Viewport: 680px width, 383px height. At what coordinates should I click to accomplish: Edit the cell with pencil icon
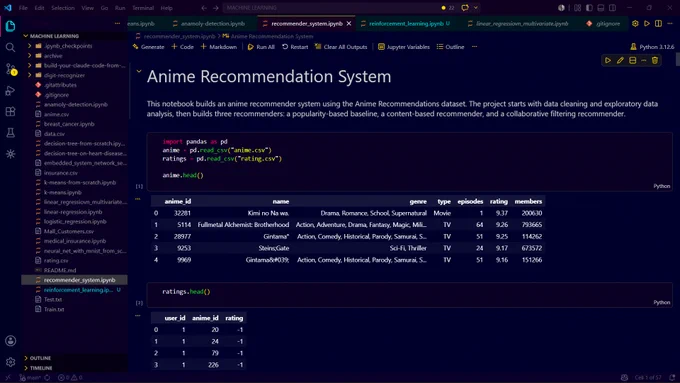[x=620, y=61]
